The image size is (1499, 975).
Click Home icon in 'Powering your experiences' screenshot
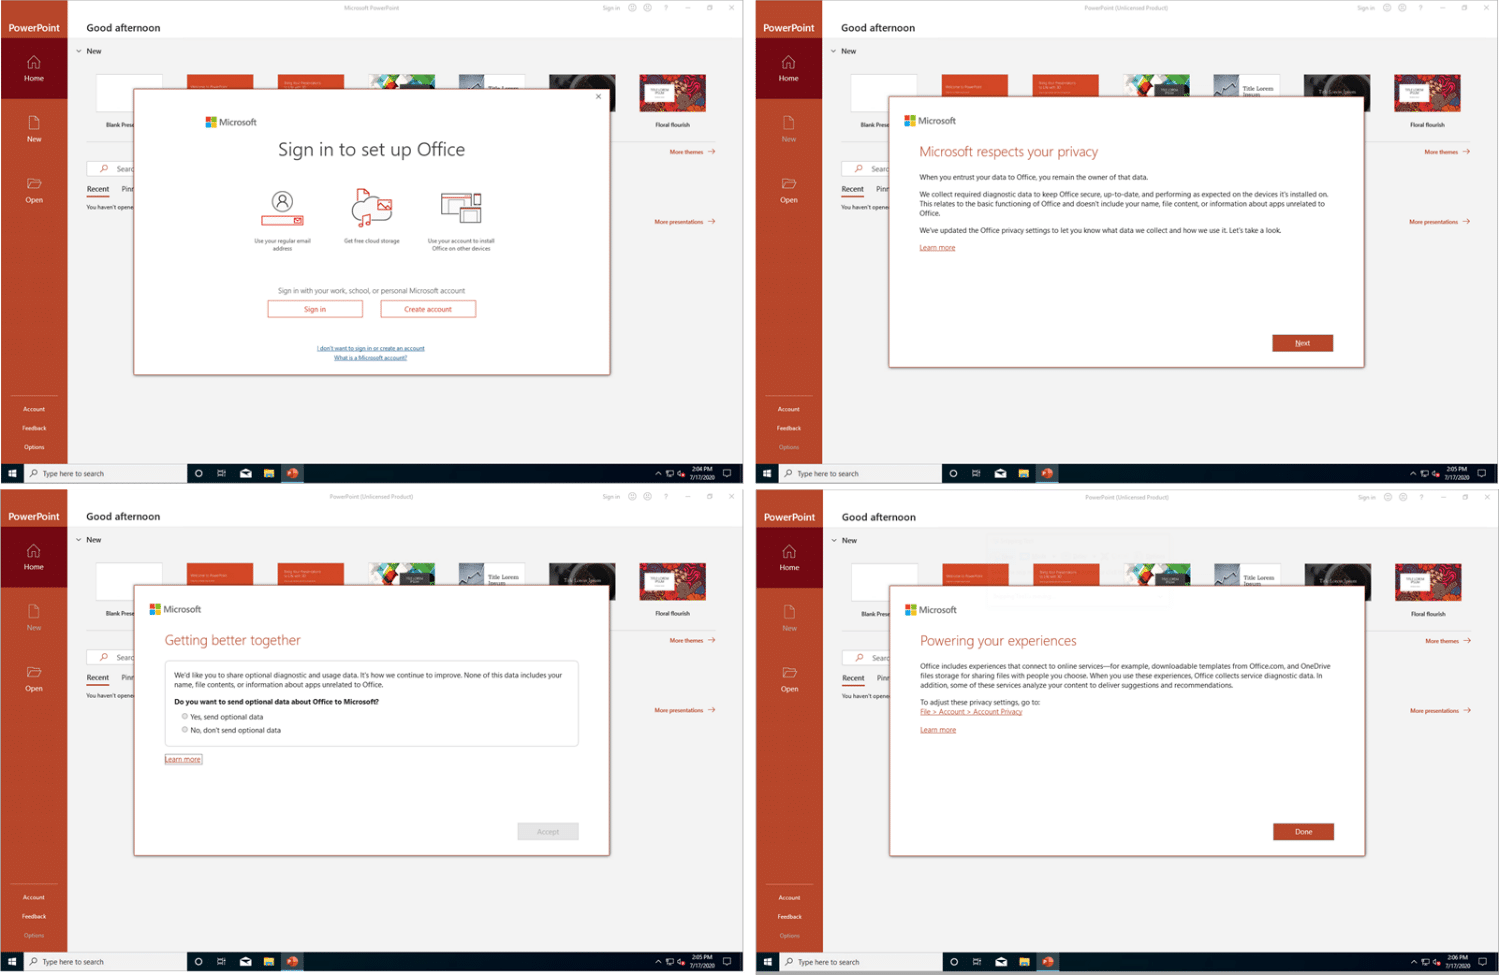790,551
